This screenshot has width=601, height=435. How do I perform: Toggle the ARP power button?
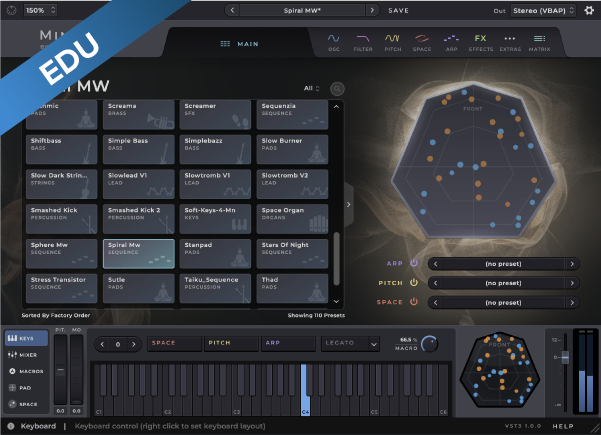[x=414, y=263]
